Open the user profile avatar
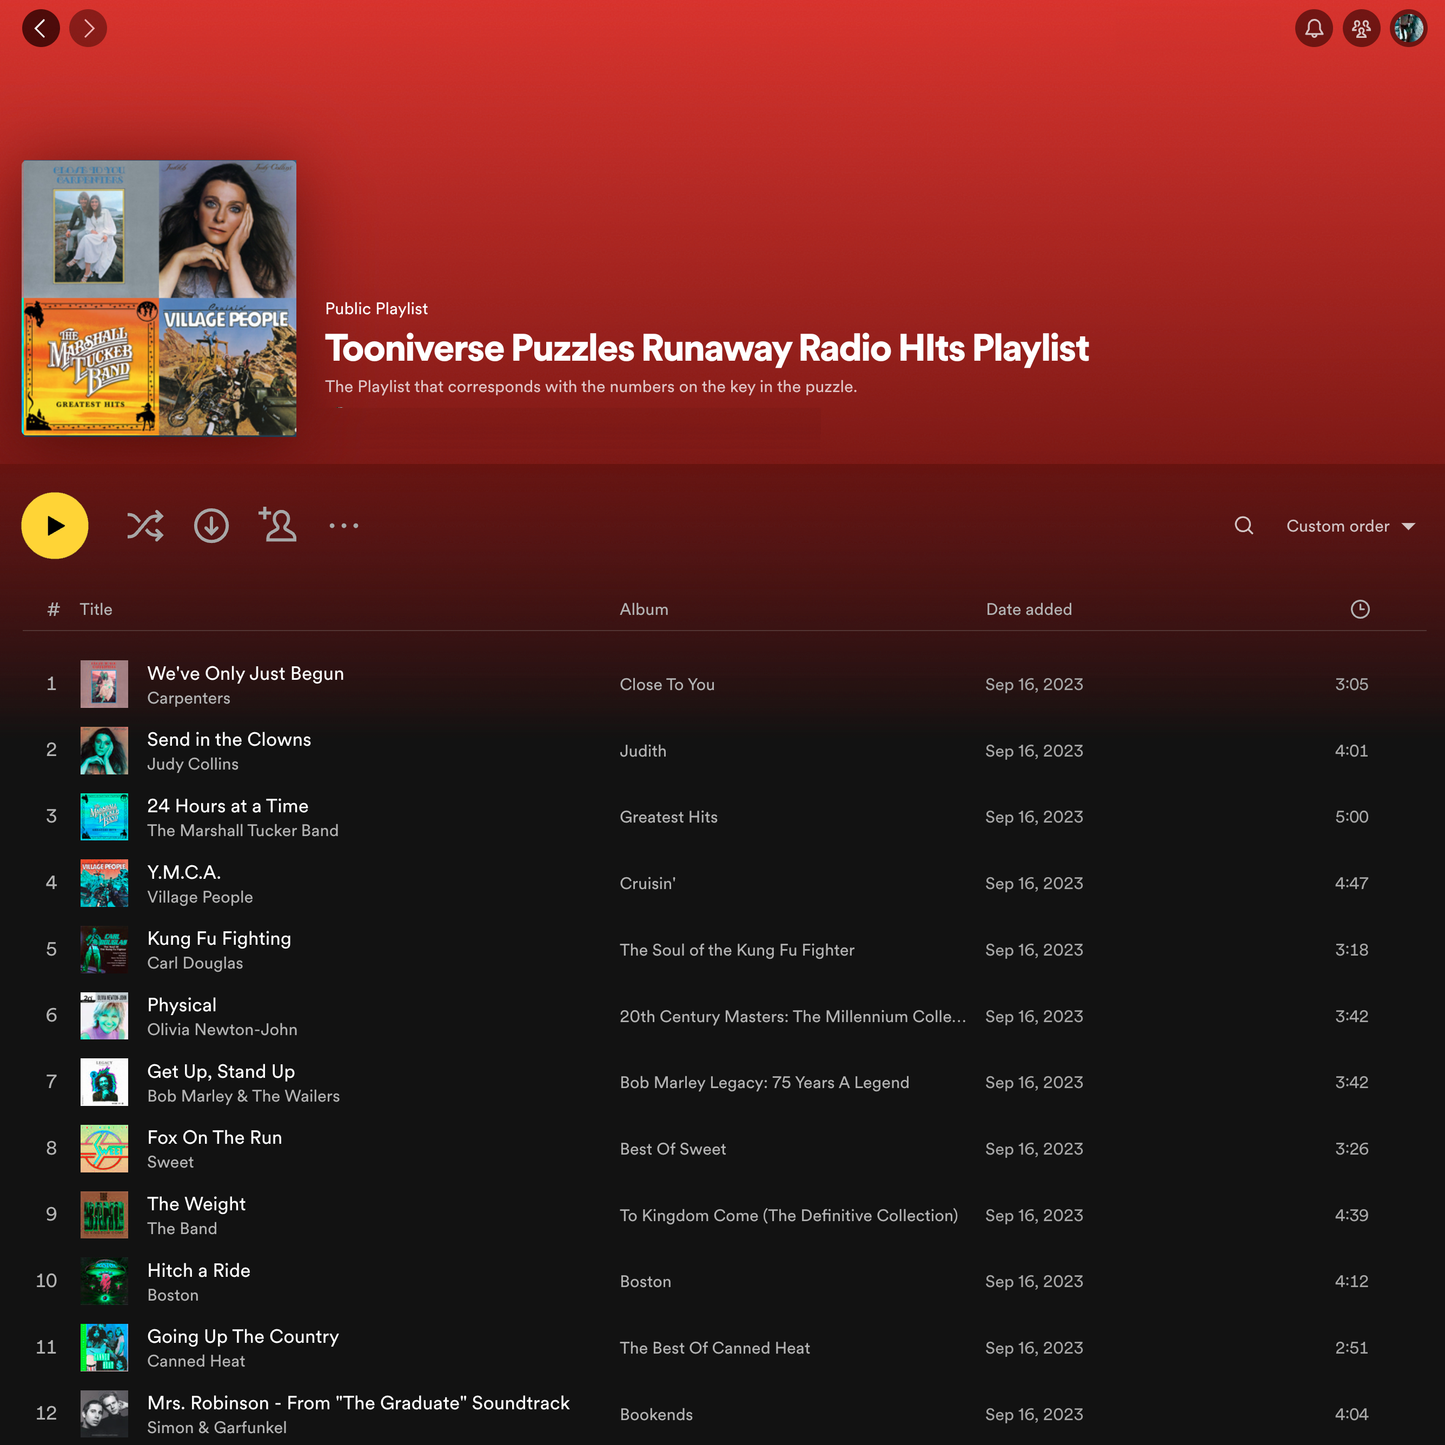Viewport: 1445px width, 1445px height. (1408, 29)
